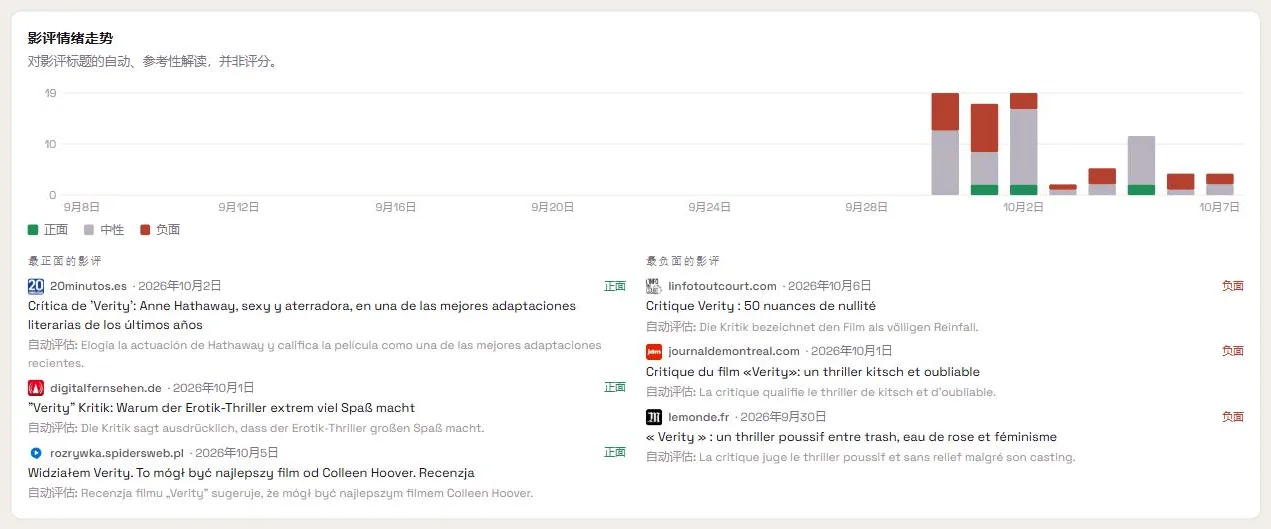The width and height of the screenshot is (1271, 529).
Task: Click the green 正面 legend swatch
Action: 33,230
